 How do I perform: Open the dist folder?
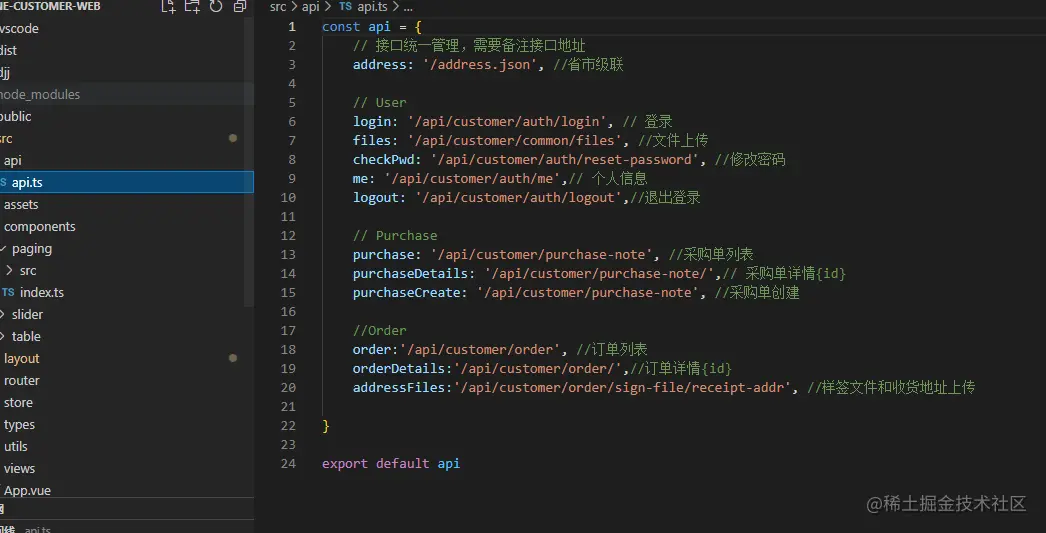click(9, 50)
